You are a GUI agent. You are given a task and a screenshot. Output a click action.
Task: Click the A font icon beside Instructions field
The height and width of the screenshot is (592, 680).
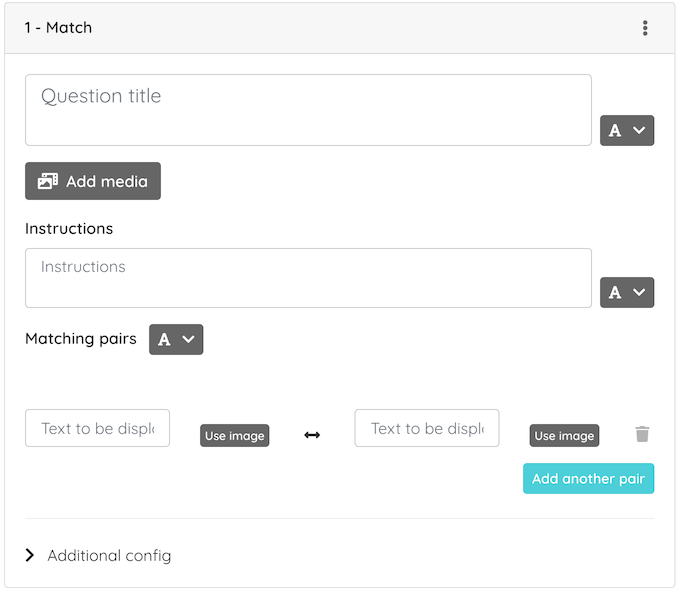pos(615,292)
